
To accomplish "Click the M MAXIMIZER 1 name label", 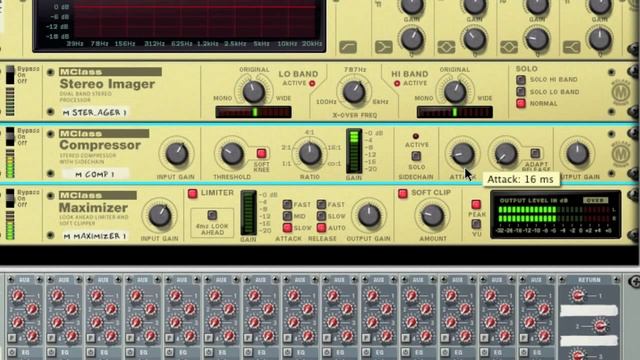I will (x=95, y=236).
